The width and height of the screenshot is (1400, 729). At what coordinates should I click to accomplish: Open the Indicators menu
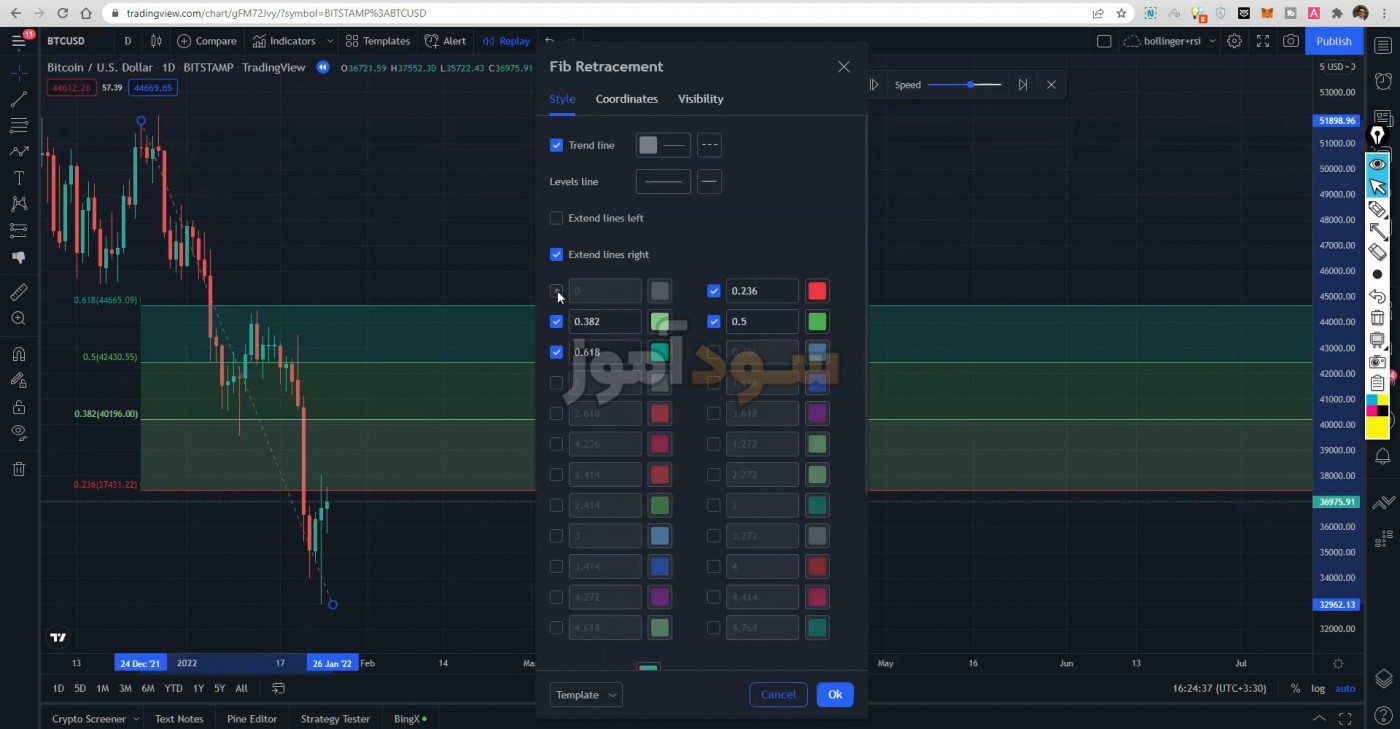tap(284, 41)
